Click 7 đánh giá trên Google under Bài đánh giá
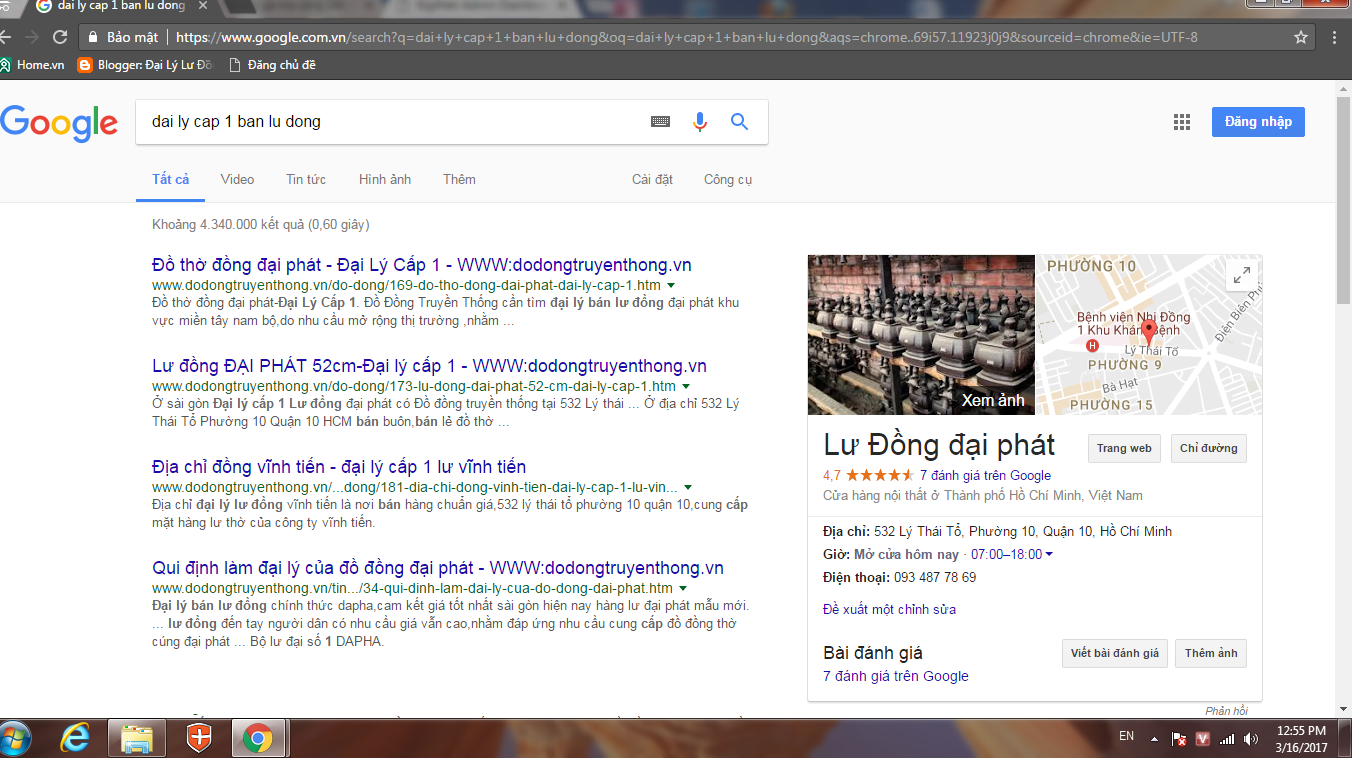 (896, 676)
